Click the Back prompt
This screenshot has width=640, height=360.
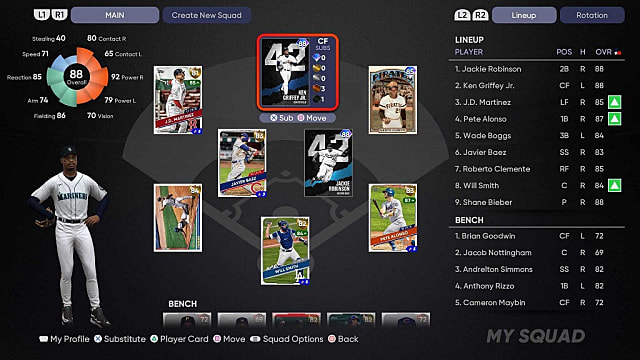343,339
